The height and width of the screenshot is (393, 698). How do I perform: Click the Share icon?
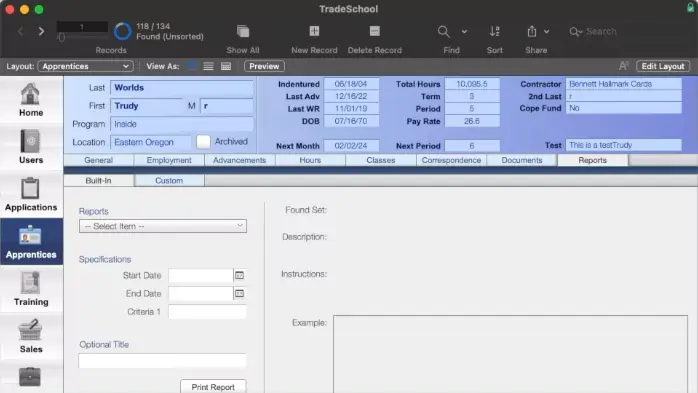click(532, 31)
